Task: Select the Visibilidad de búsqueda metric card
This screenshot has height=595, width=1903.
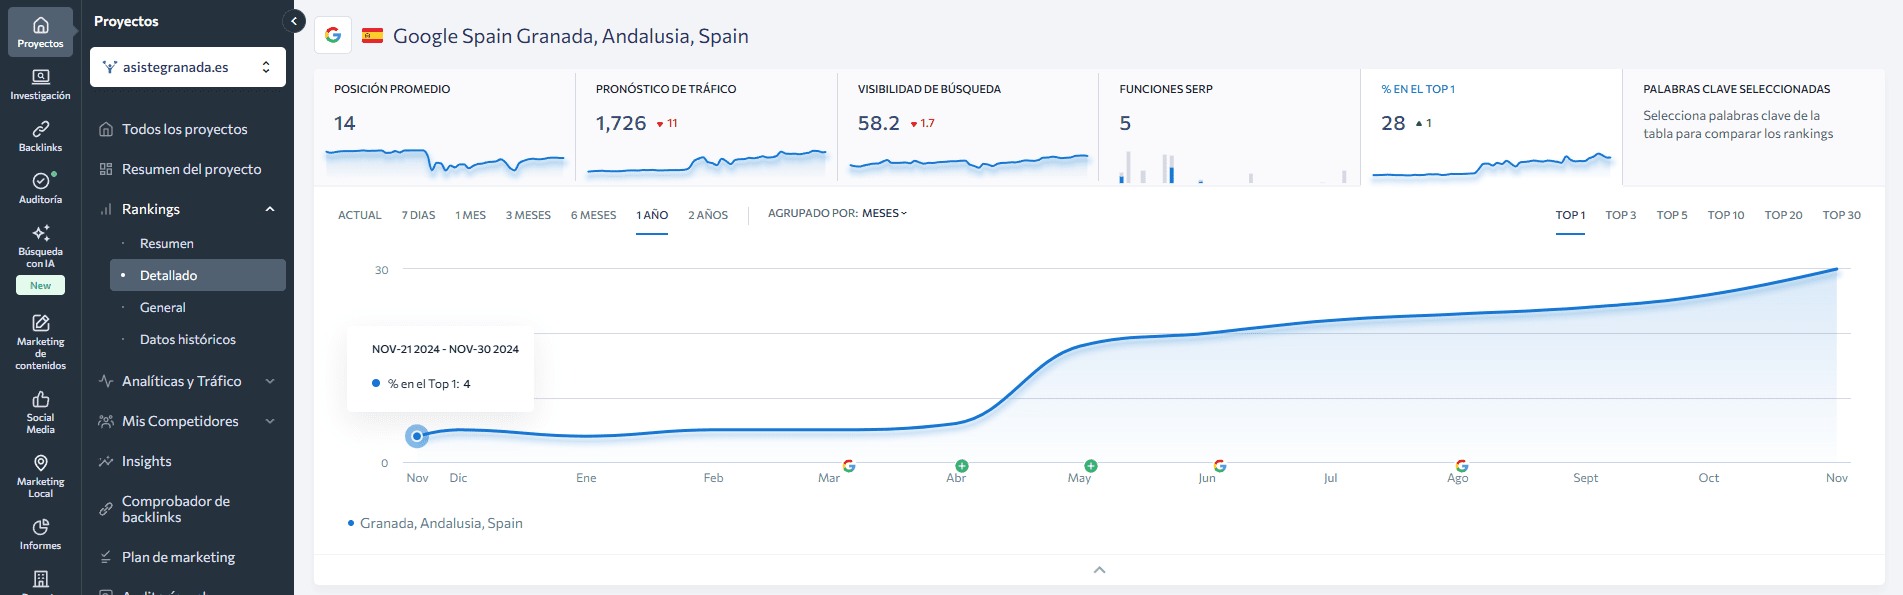Action: tap(967, 126)
